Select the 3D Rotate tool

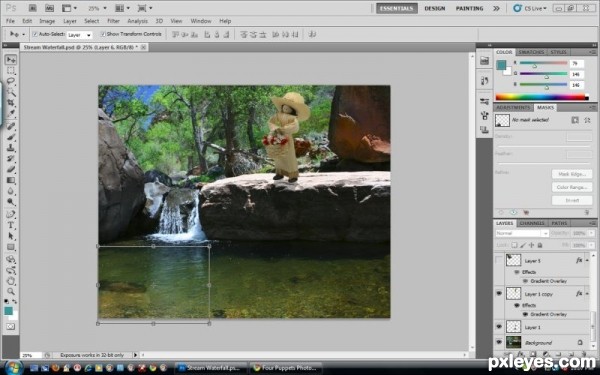[11, 259]
